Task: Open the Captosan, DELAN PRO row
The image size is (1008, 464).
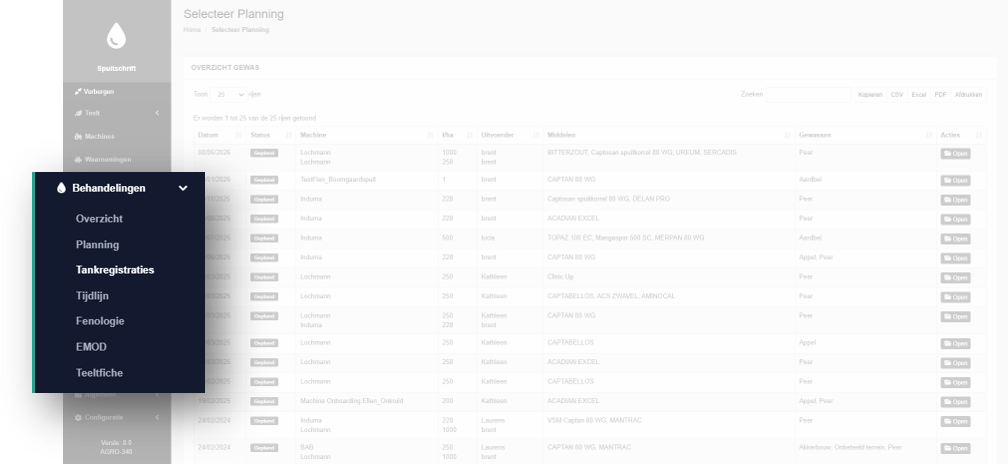Action: pyautogui.click(x=955, y=200)
